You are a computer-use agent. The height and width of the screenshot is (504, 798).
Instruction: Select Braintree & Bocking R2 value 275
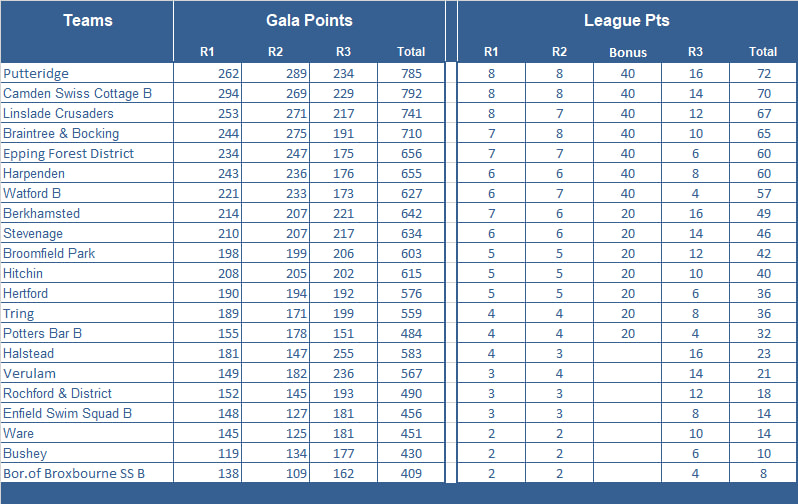275,133
